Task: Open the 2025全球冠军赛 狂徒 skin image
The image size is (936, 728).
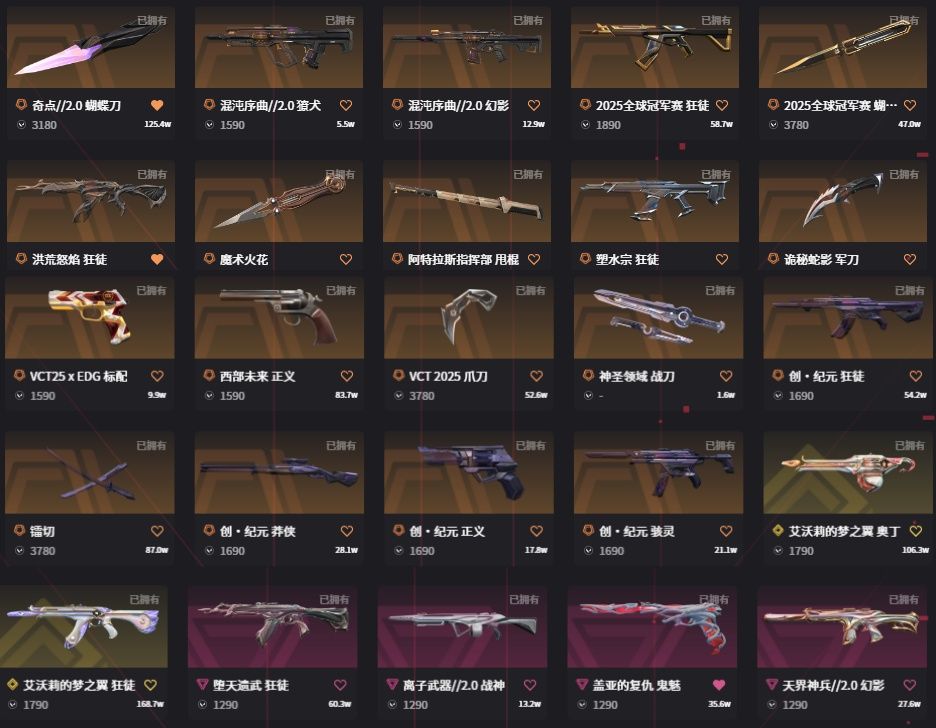Action: tap(655, 47)
